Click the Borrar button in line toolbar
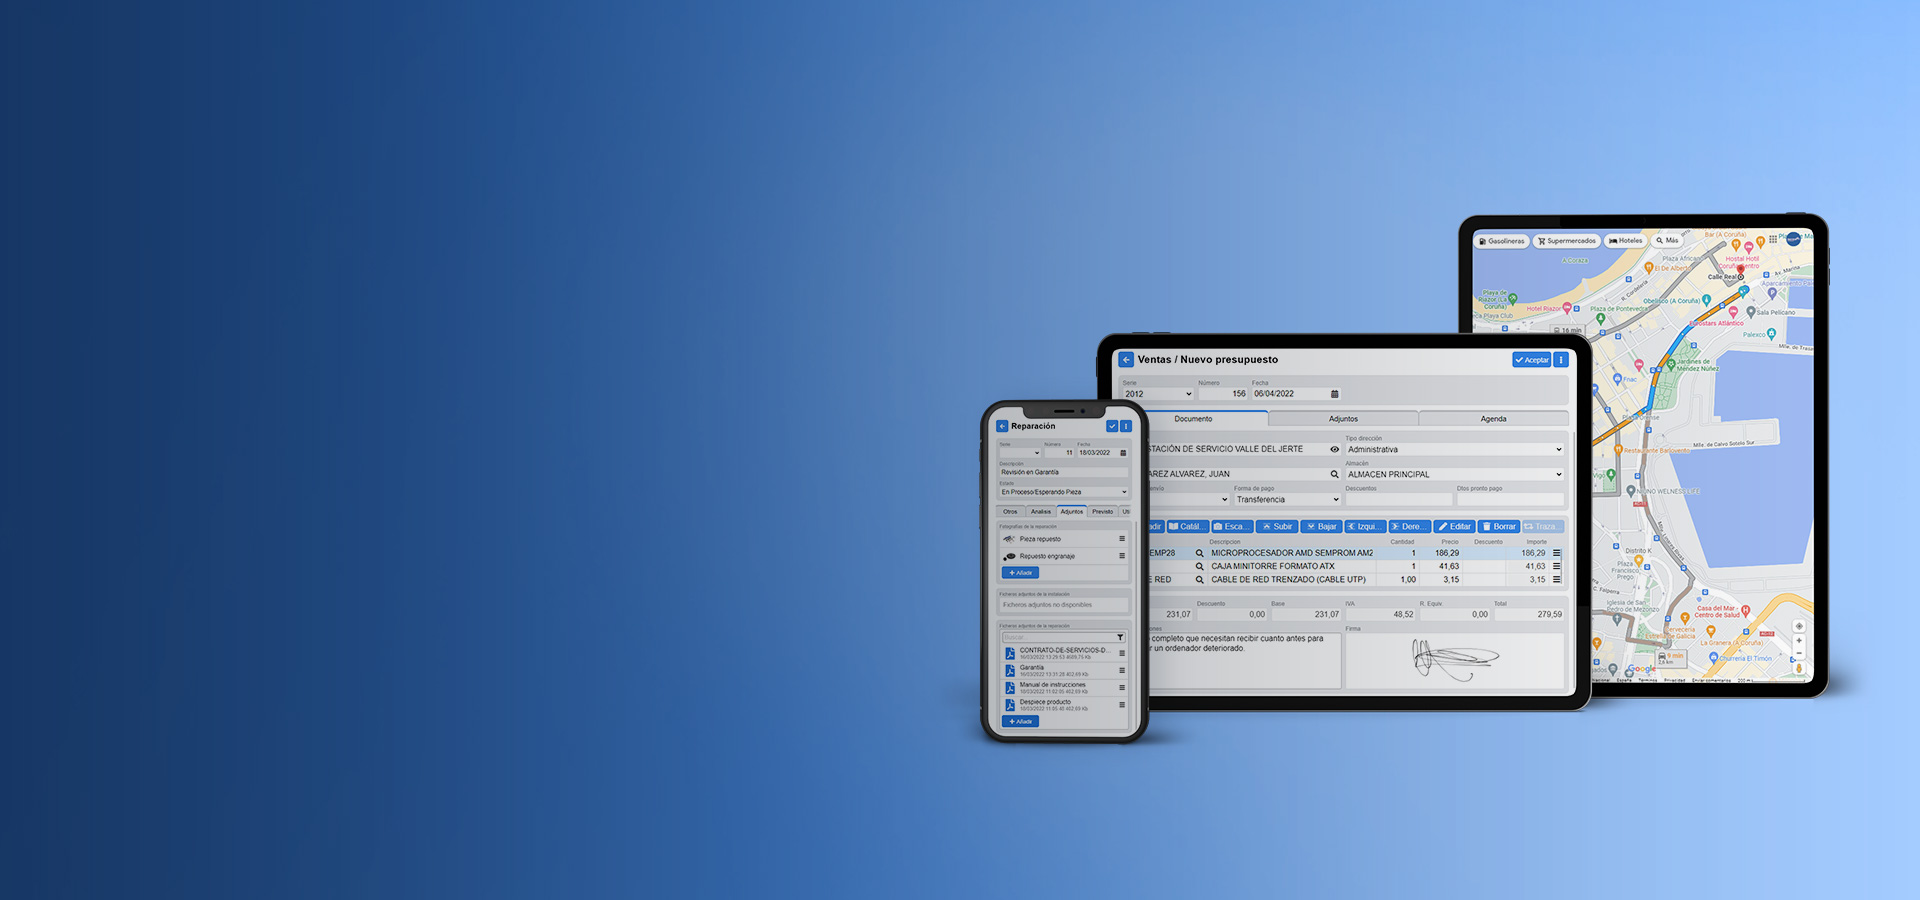The width and height of the screenshot is (1920, 900). point(1499,527)
